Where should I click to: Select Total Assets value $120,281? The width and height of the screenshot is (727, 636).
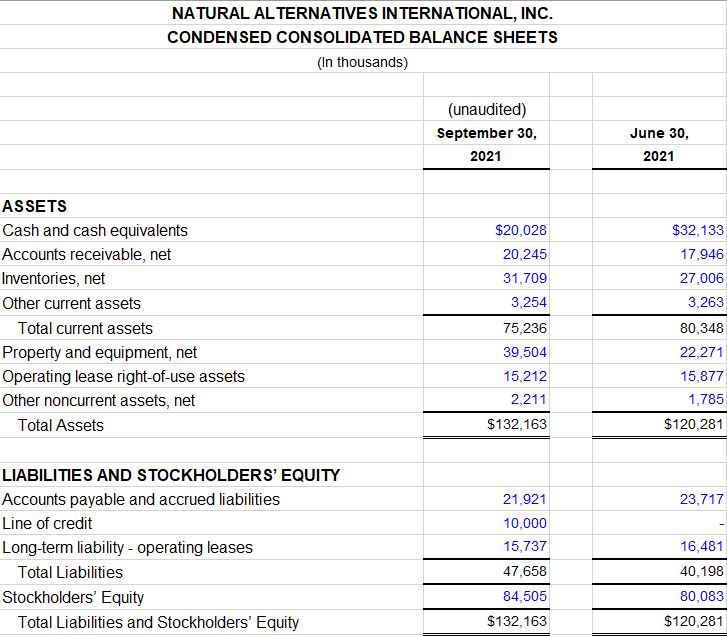tap(694, 424)
